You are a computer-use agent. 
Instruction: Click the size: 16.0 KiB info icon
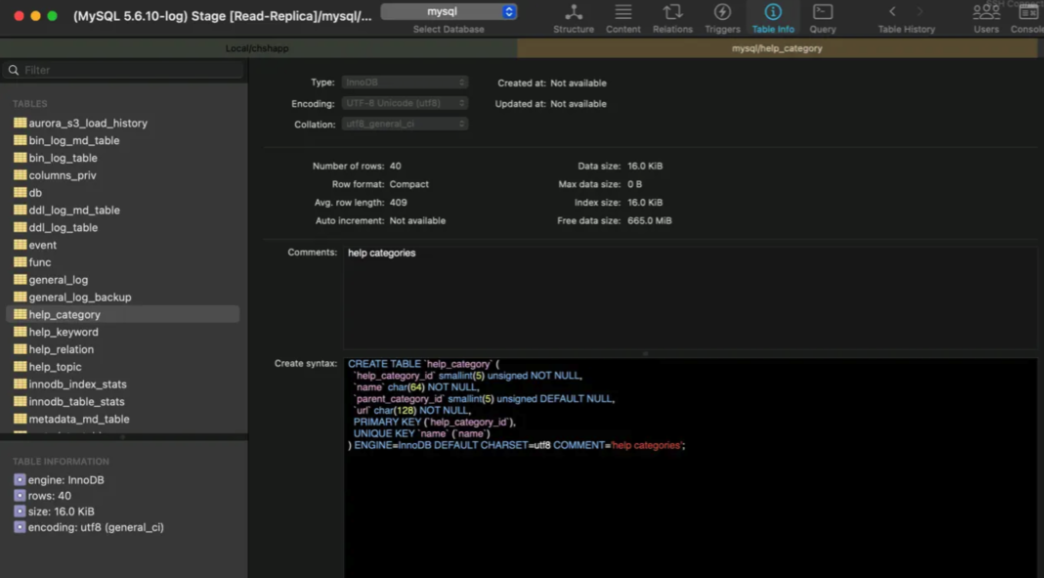point(19,511)
